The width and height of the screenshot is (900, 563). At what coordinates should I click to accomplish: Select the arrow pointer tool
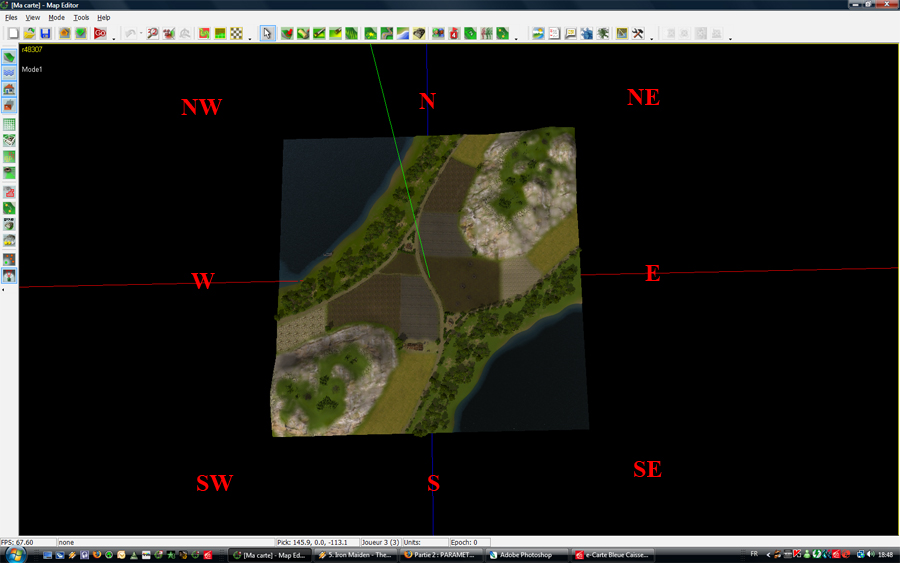click(x=267, y=33)
